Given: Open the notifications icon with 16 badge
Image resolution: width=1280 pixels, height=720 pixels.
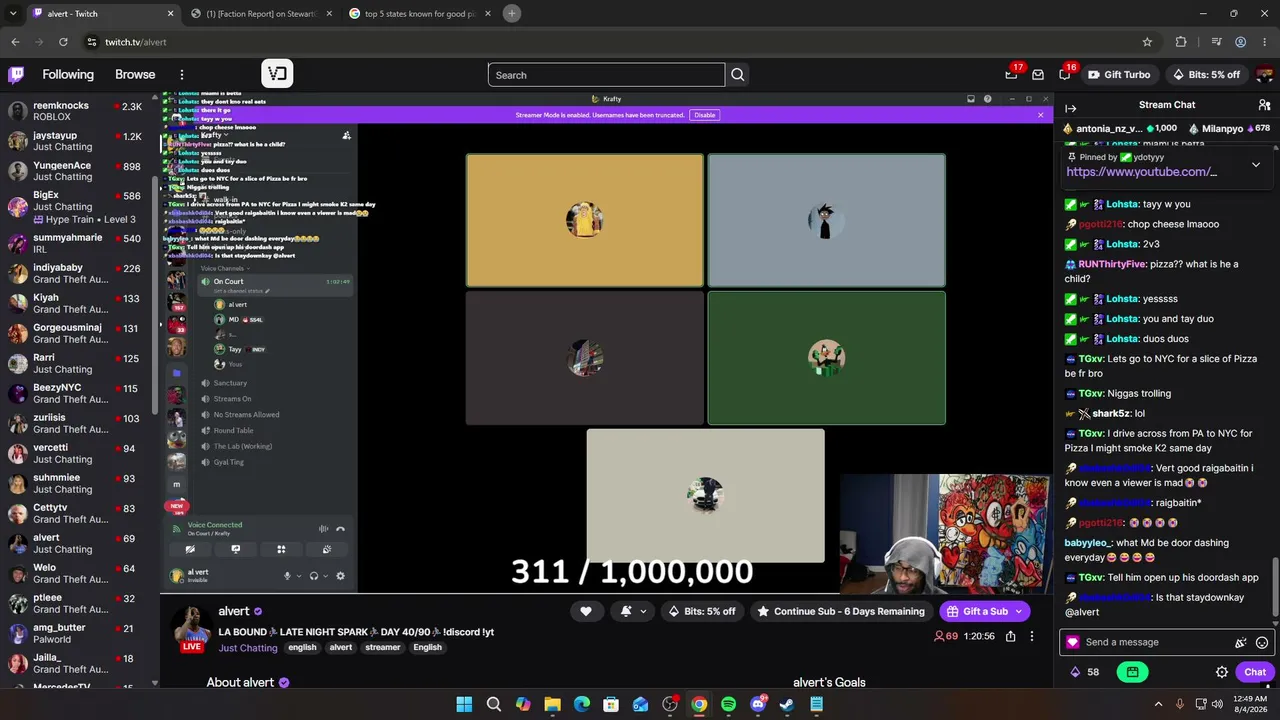Looking at the screenshot, I should [1065, 75].
